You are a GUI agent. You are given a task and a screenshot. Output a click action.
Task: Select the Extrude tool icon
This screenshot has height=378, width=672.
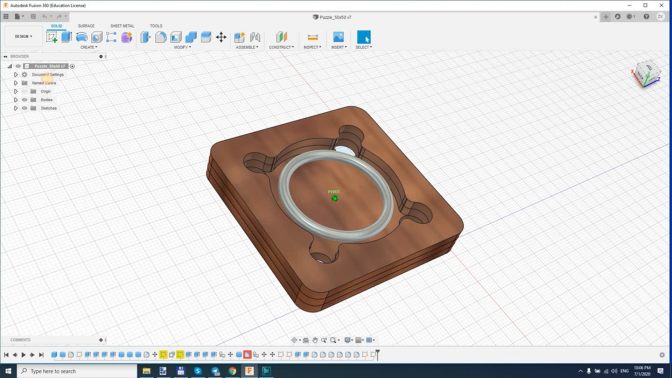point(66,37)
